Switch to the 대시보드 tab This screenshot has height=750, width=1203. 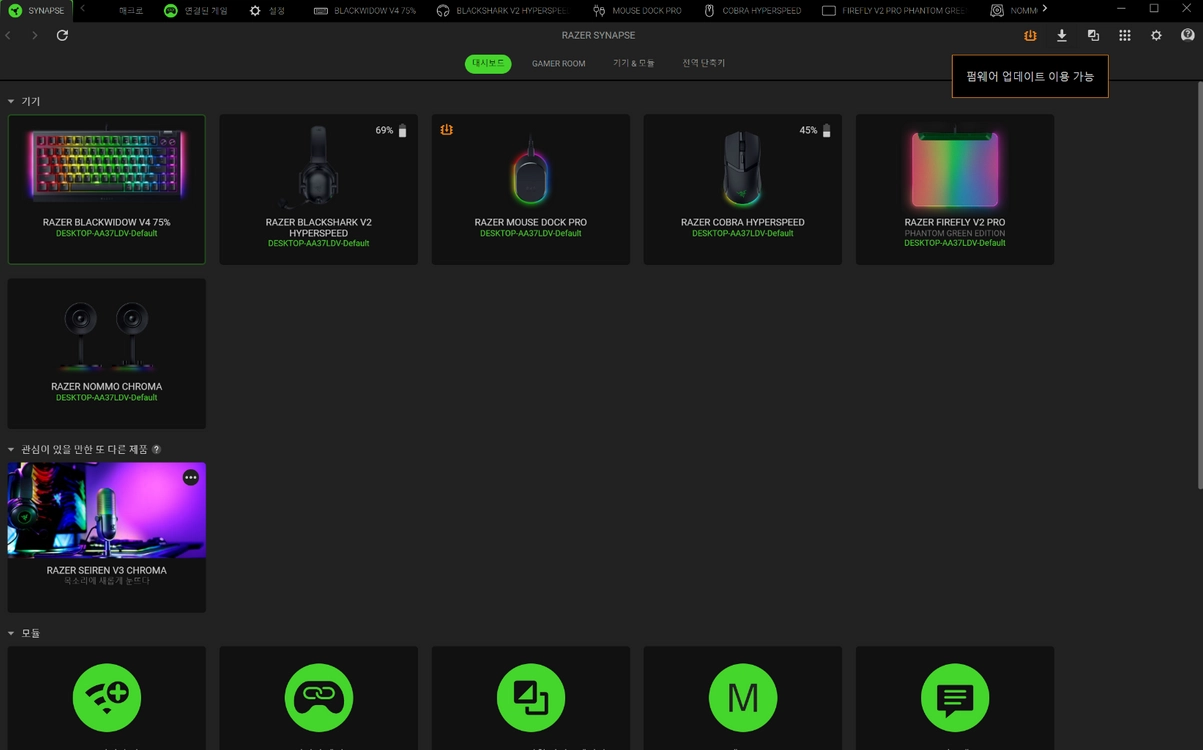tap(488, 64)
